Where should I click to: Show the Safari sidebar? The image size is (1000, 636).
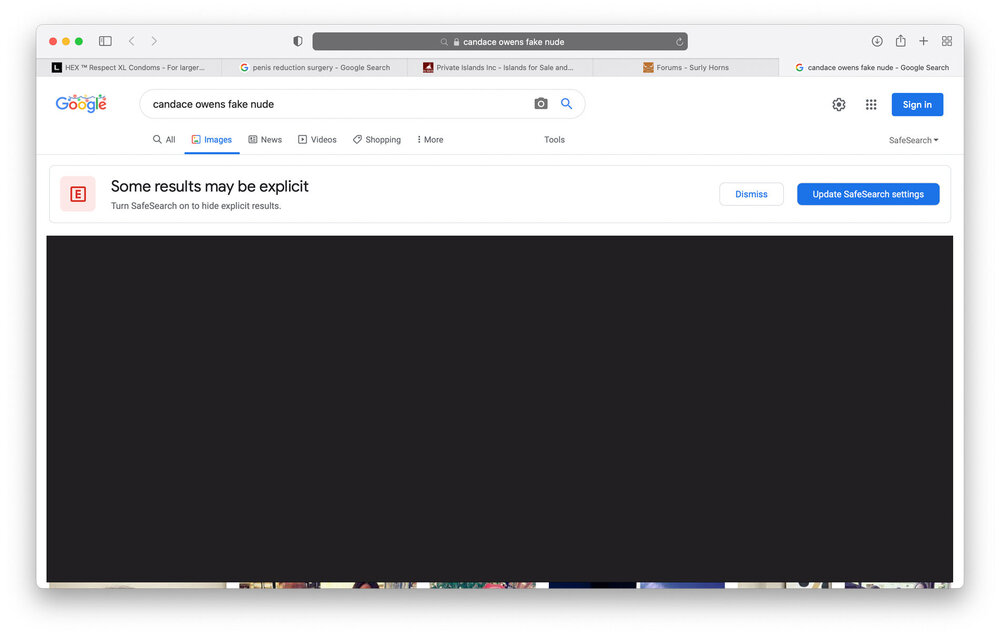(105, 41)
